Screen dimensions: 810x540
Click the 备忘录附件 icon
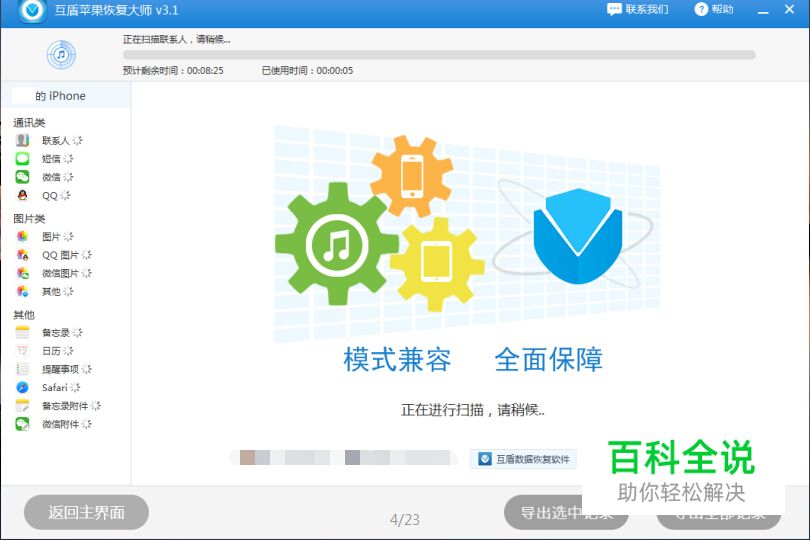pos(22,406)
